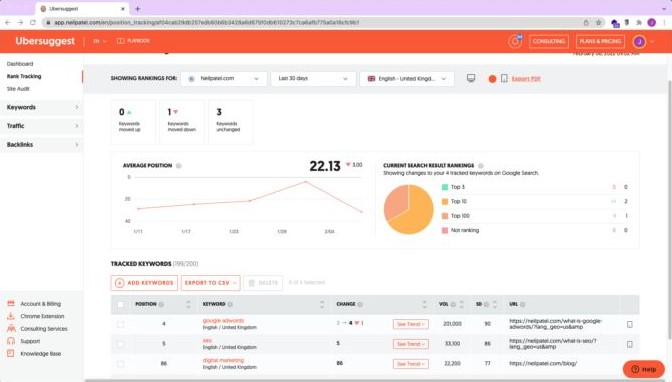The image size is (672, 382).
Task: Sort by the SD column arrows
Action: coord(495,304)
